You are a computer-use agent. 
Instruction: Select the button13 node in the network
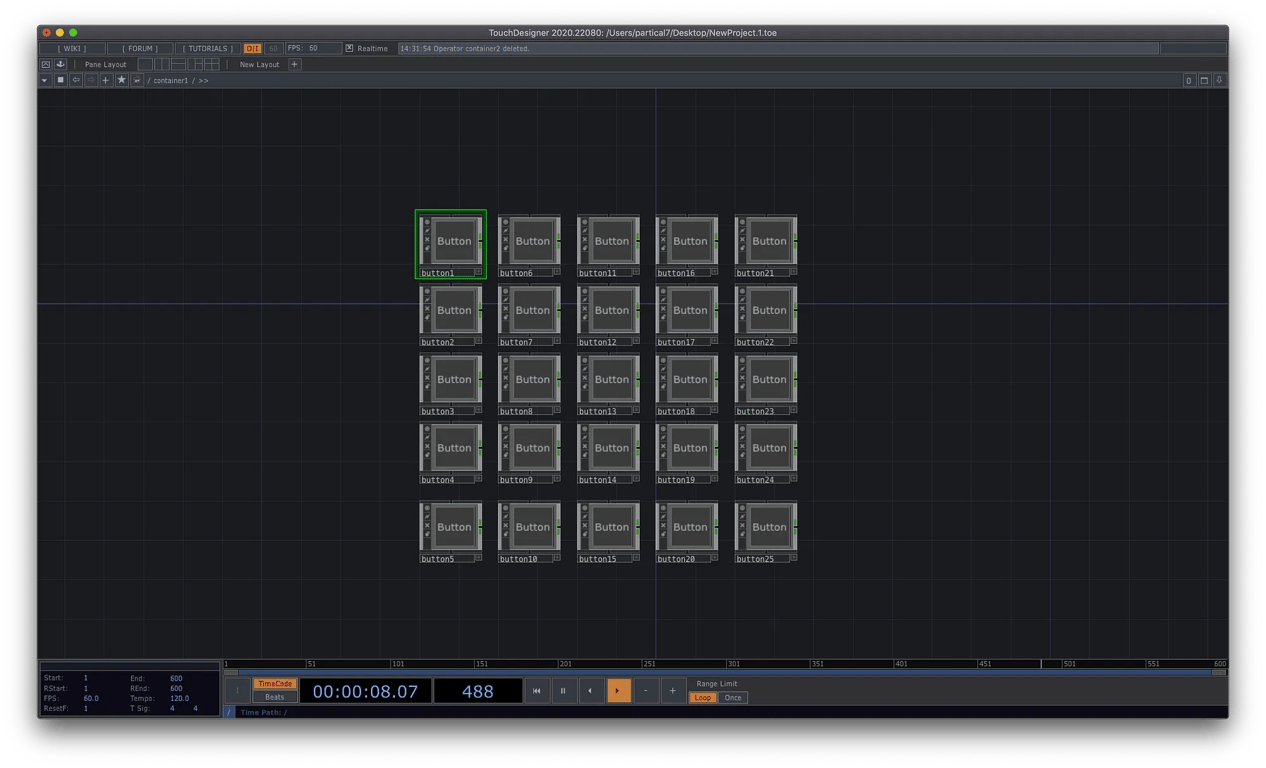point(611,380)
